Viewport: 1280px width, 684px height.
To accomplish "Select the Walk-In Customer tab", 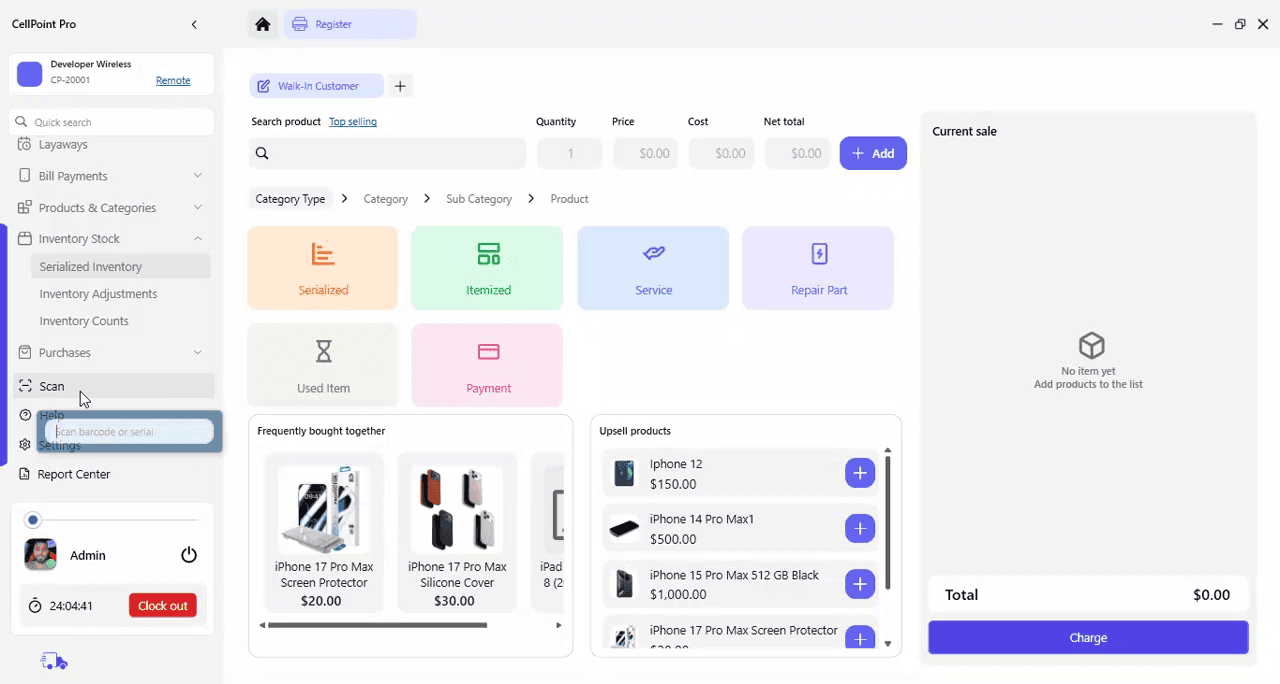I will (x=317, y=86).
